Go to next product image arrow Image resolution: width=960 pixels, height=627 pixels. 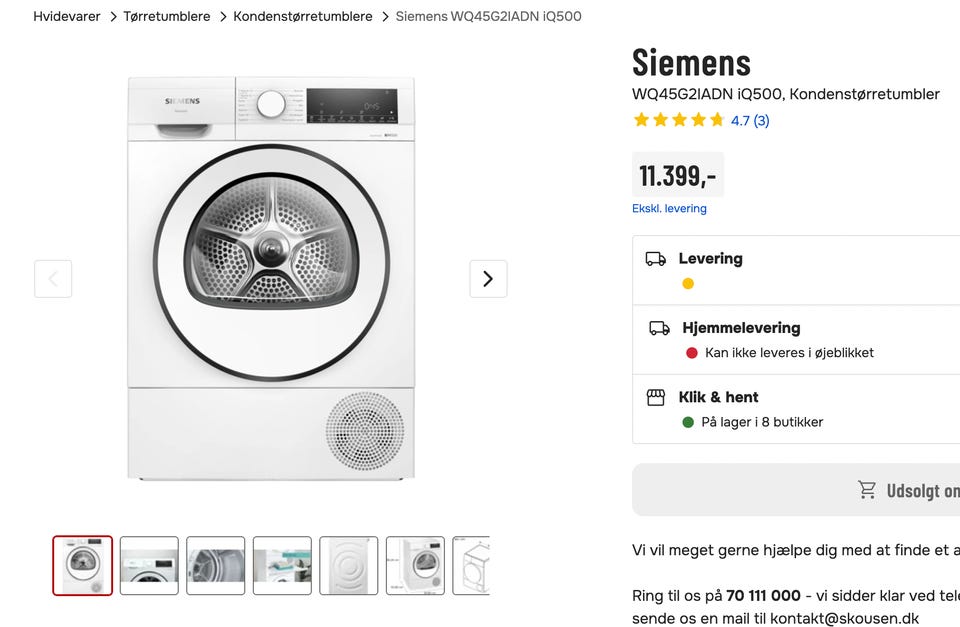point(488,279)
